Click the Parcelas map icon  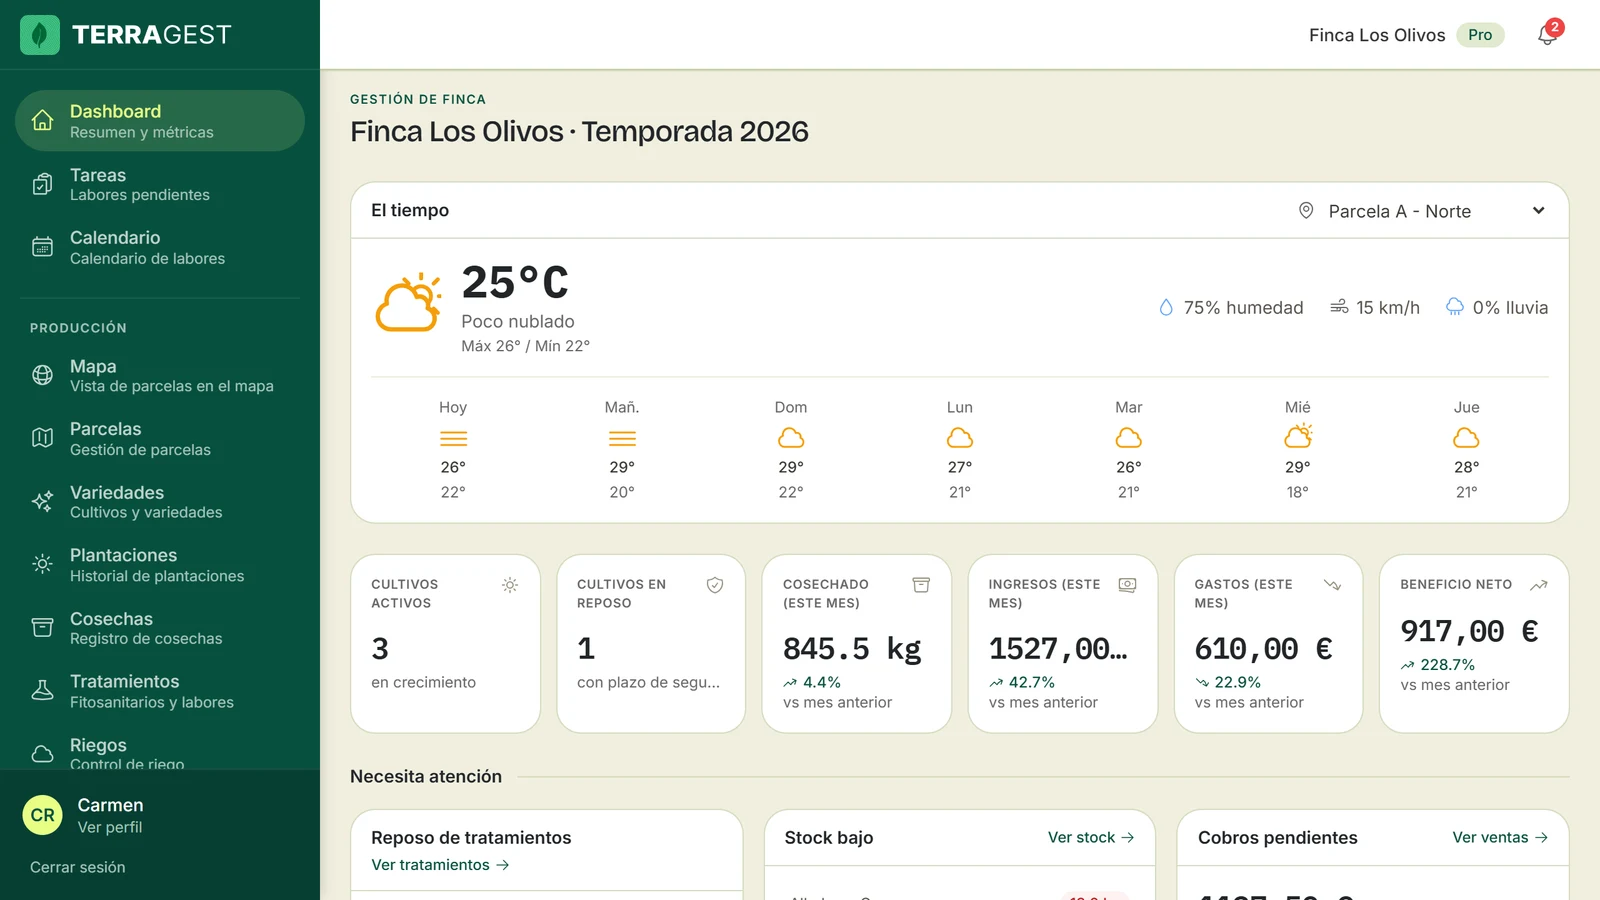[42, 438]
